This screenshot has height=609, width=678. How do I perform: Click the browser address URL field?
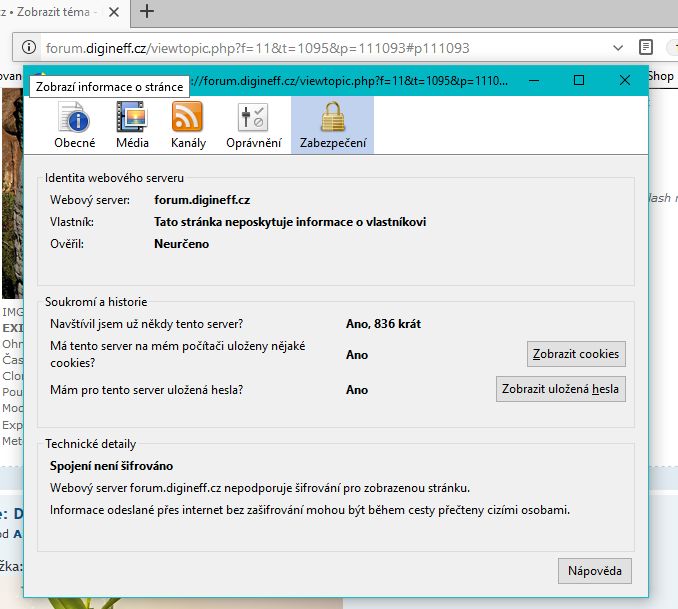[x=300, y=48]
